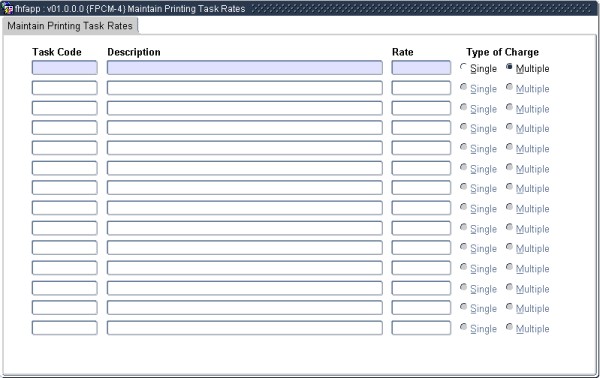Choose Single radio in second row
This screenshot has height=378, width=600.
pyautogui.click(x=463, y=87)
